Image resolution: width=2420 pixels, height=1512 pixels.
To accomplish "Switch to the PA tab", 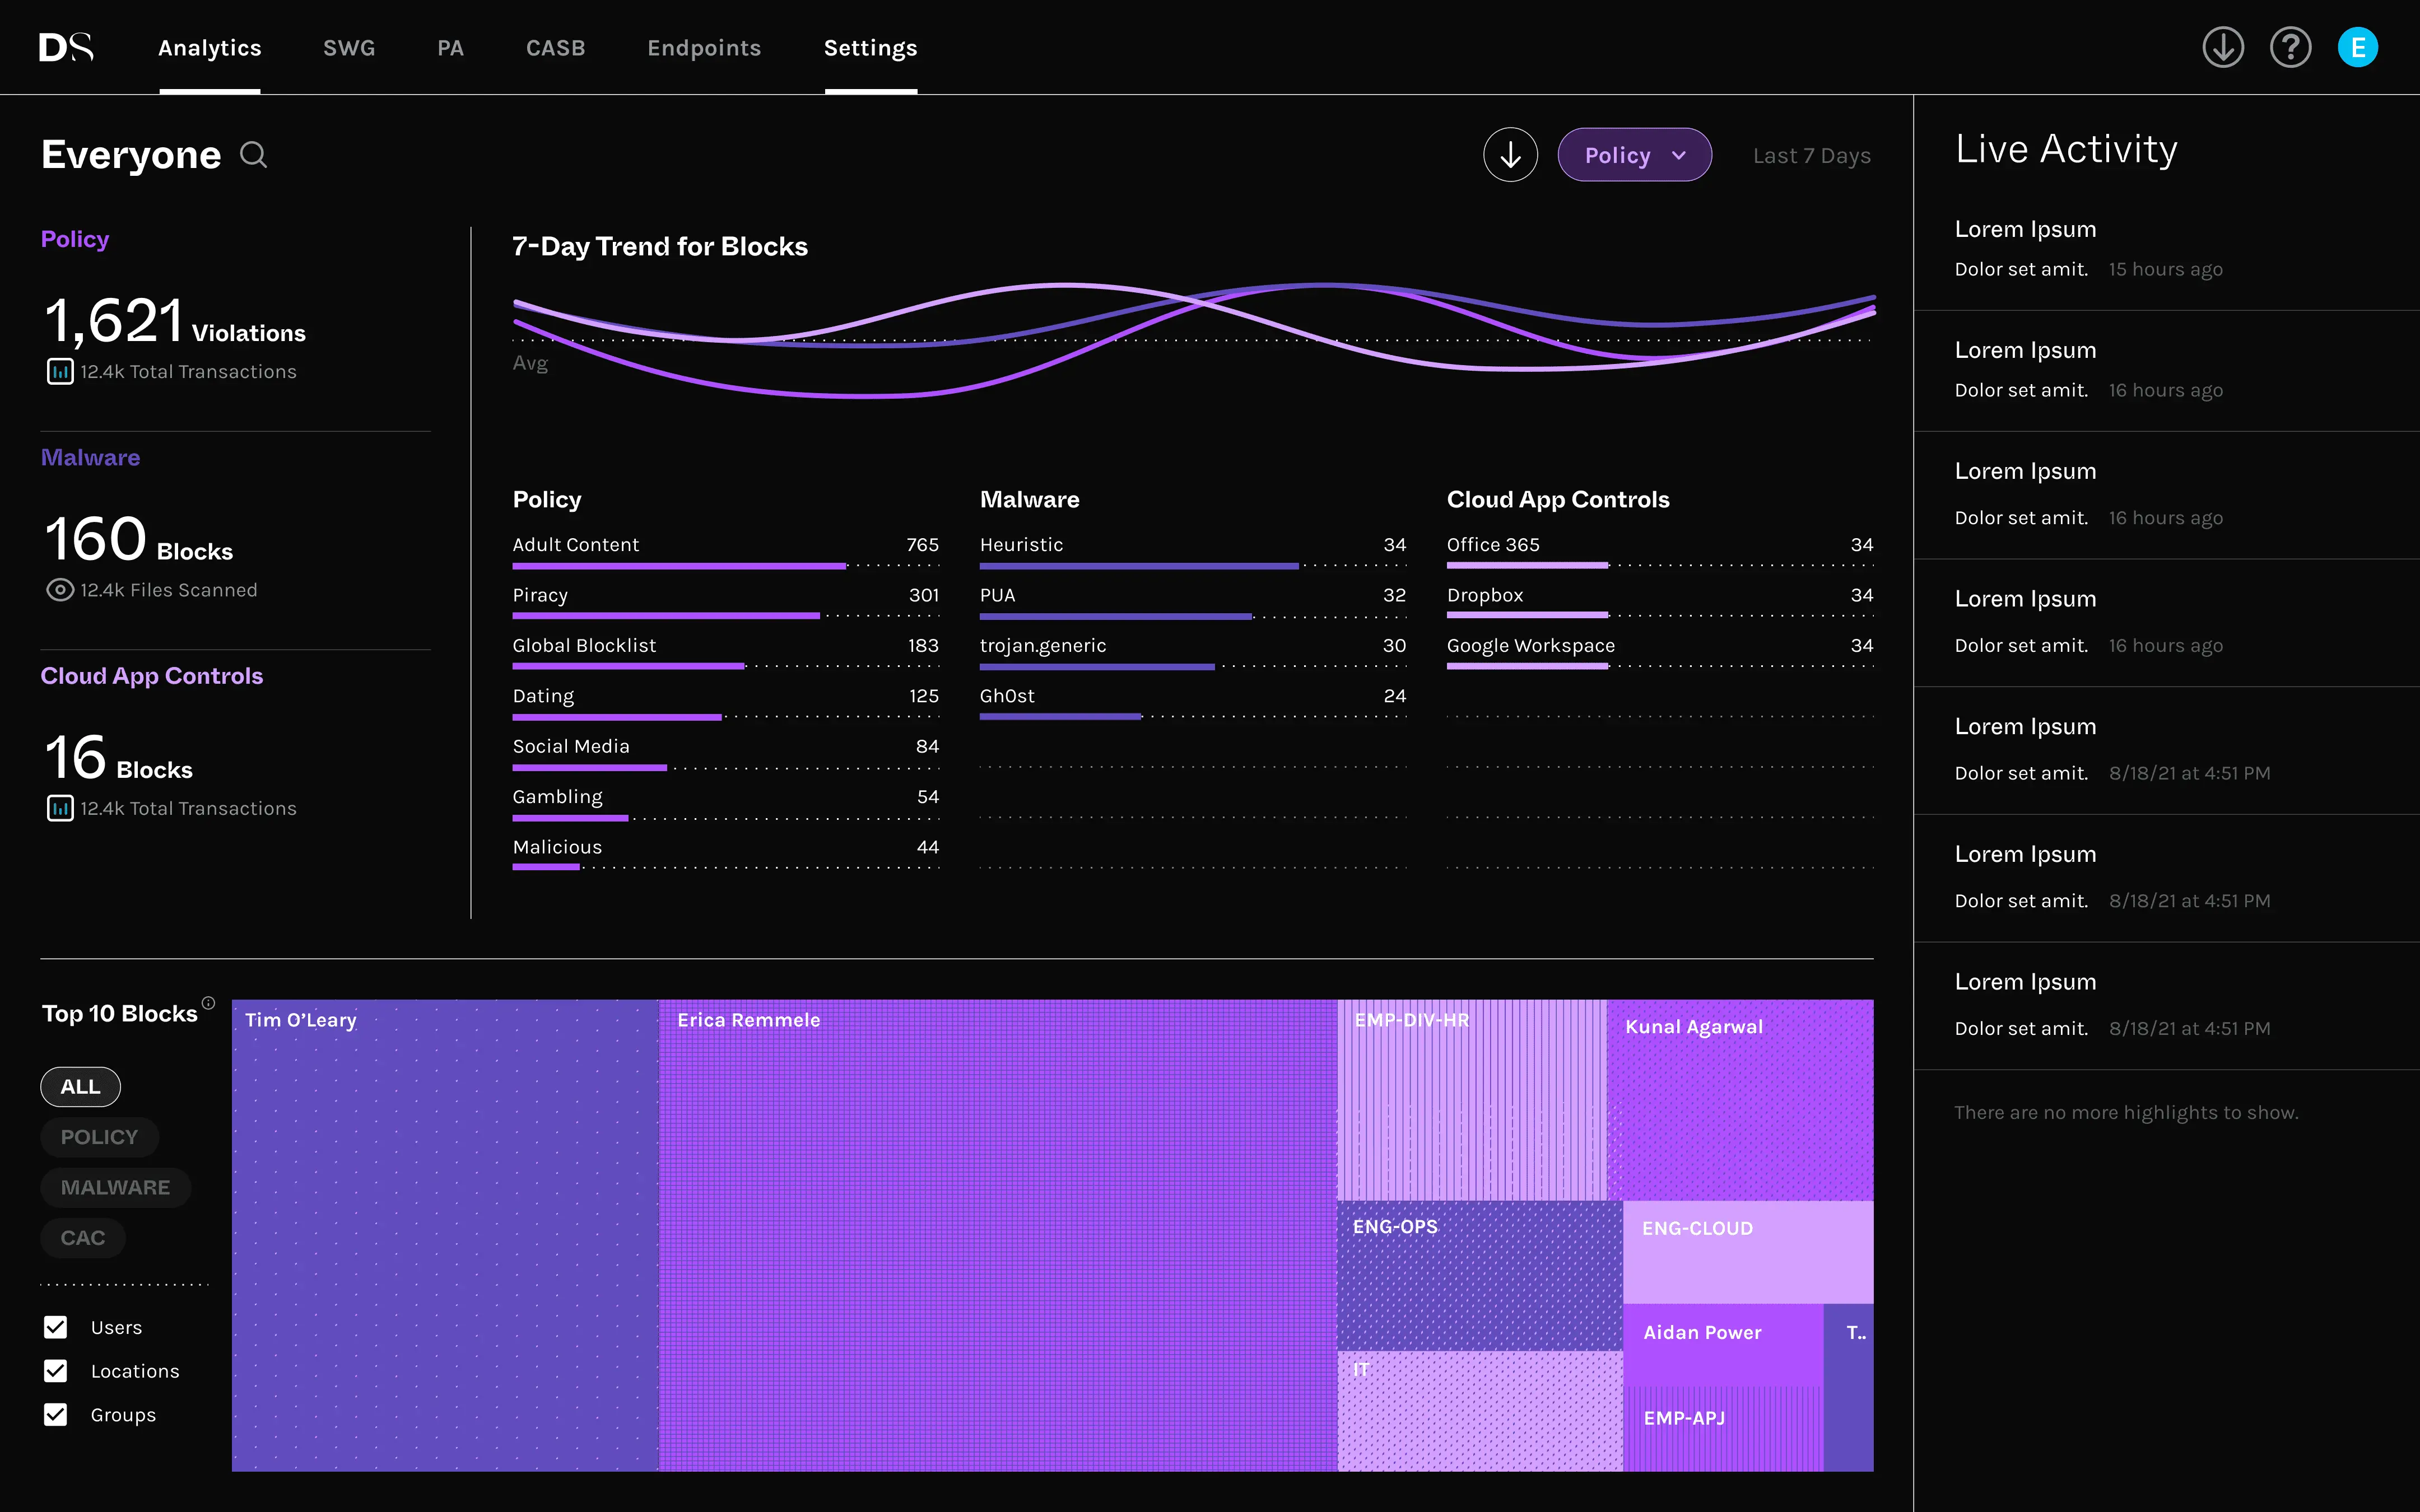I will coord(450,48).
